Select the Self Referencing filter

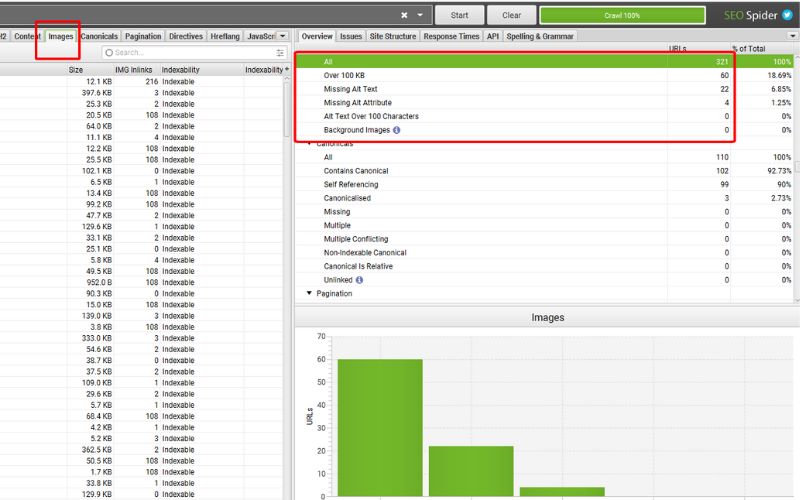point(544,185)
